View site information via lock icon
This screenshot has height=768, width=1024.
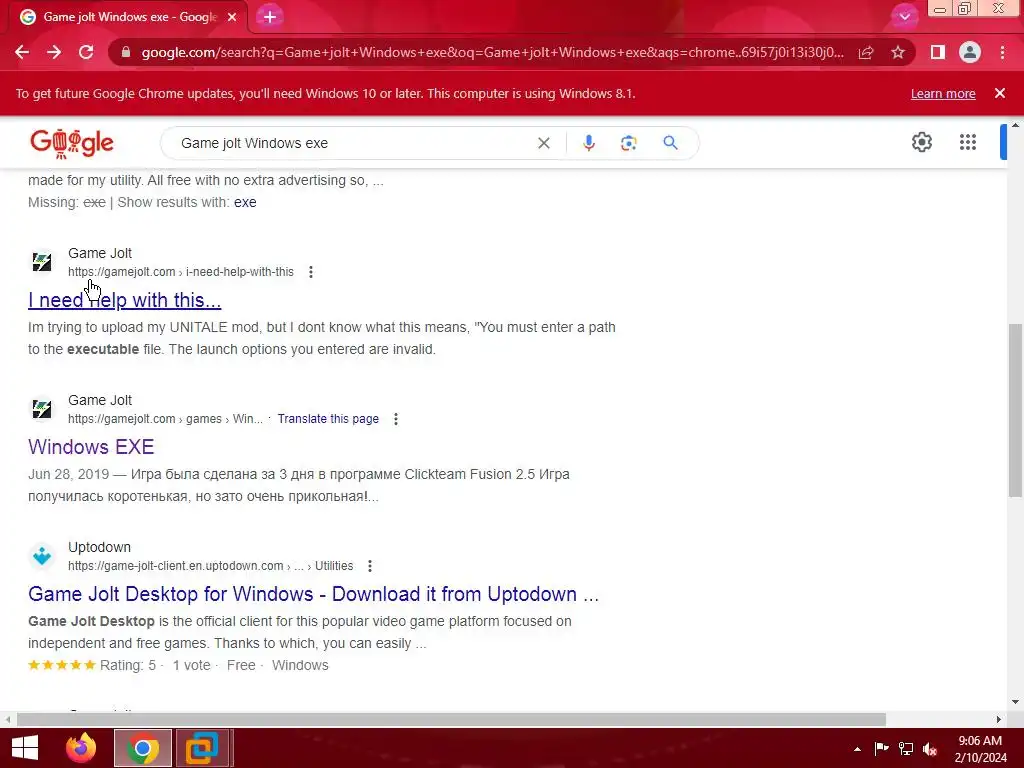pos(126,52)
